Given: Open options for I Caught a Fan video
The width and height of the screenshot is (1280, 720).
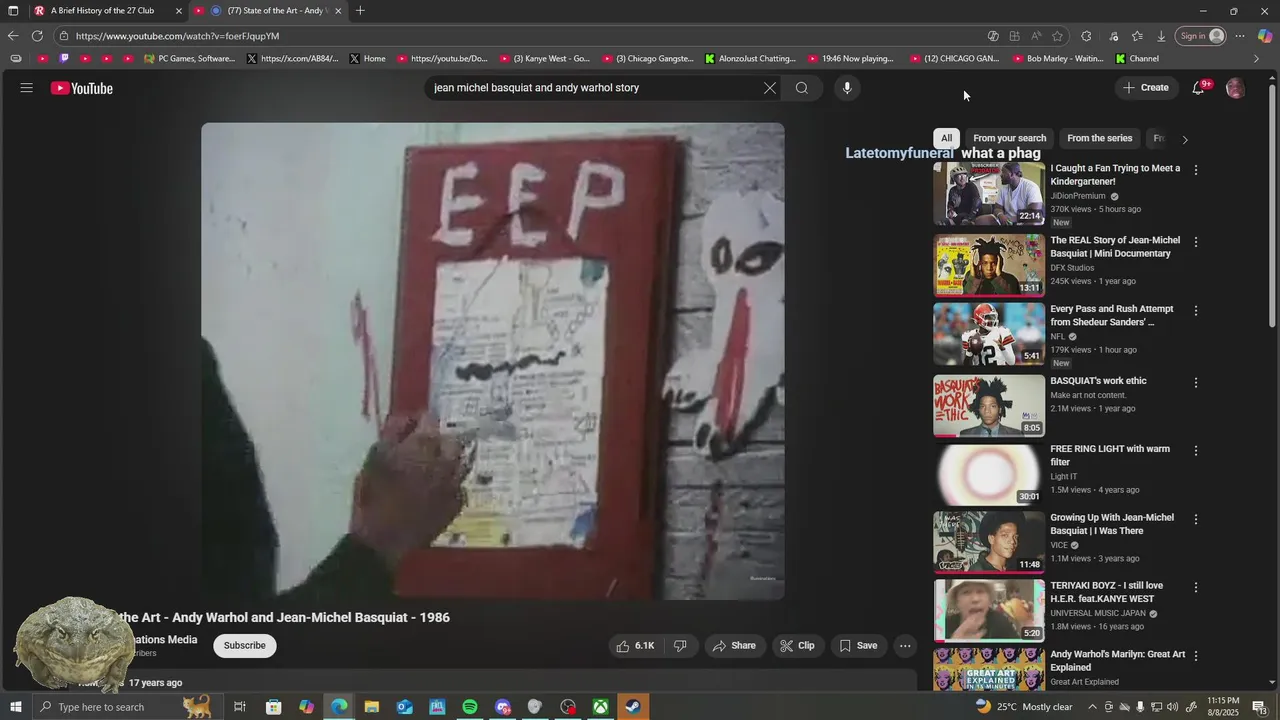Looking at the screenshot, I should 1196,170.
